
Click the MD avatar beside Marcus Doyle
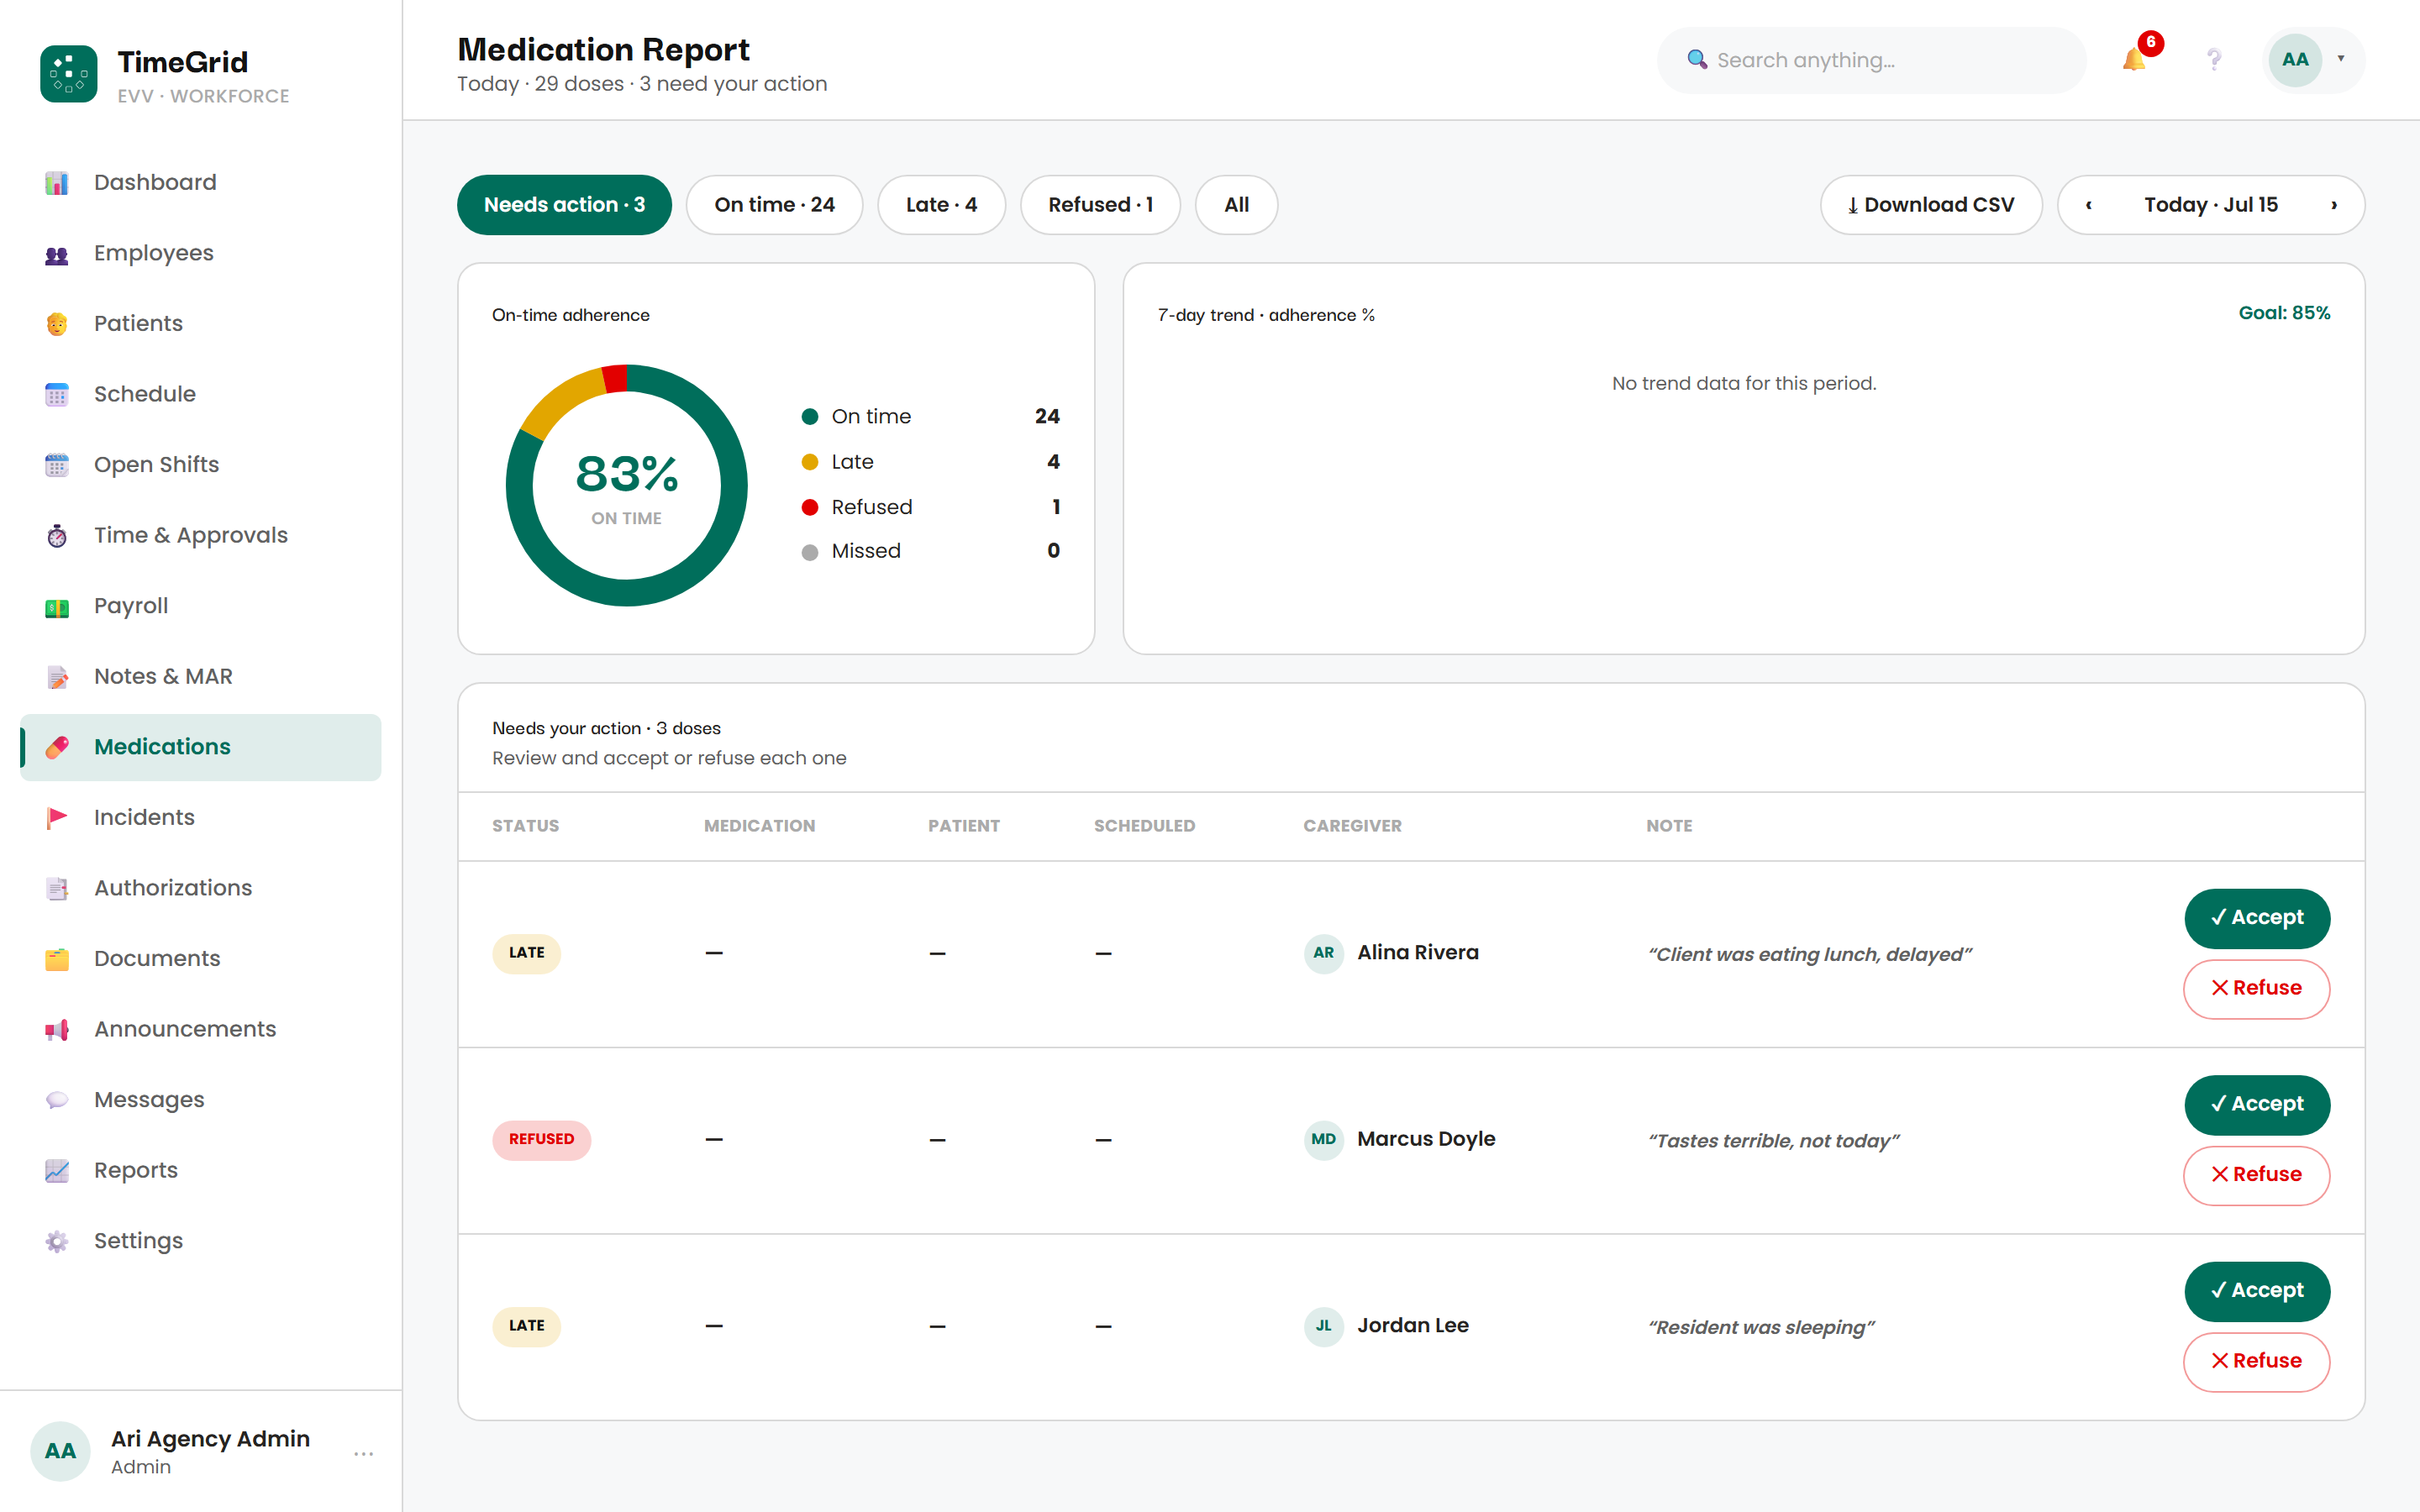(1323, 1140)
